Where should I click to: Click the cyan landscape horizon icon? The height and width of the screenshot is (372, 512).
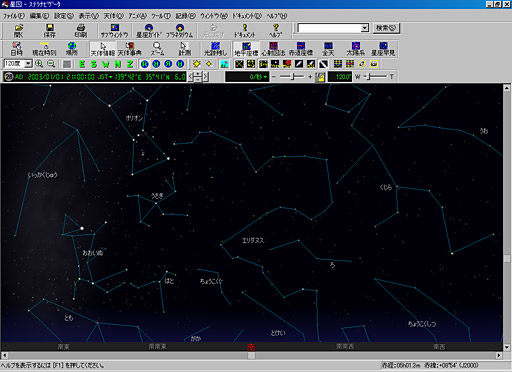224,64
